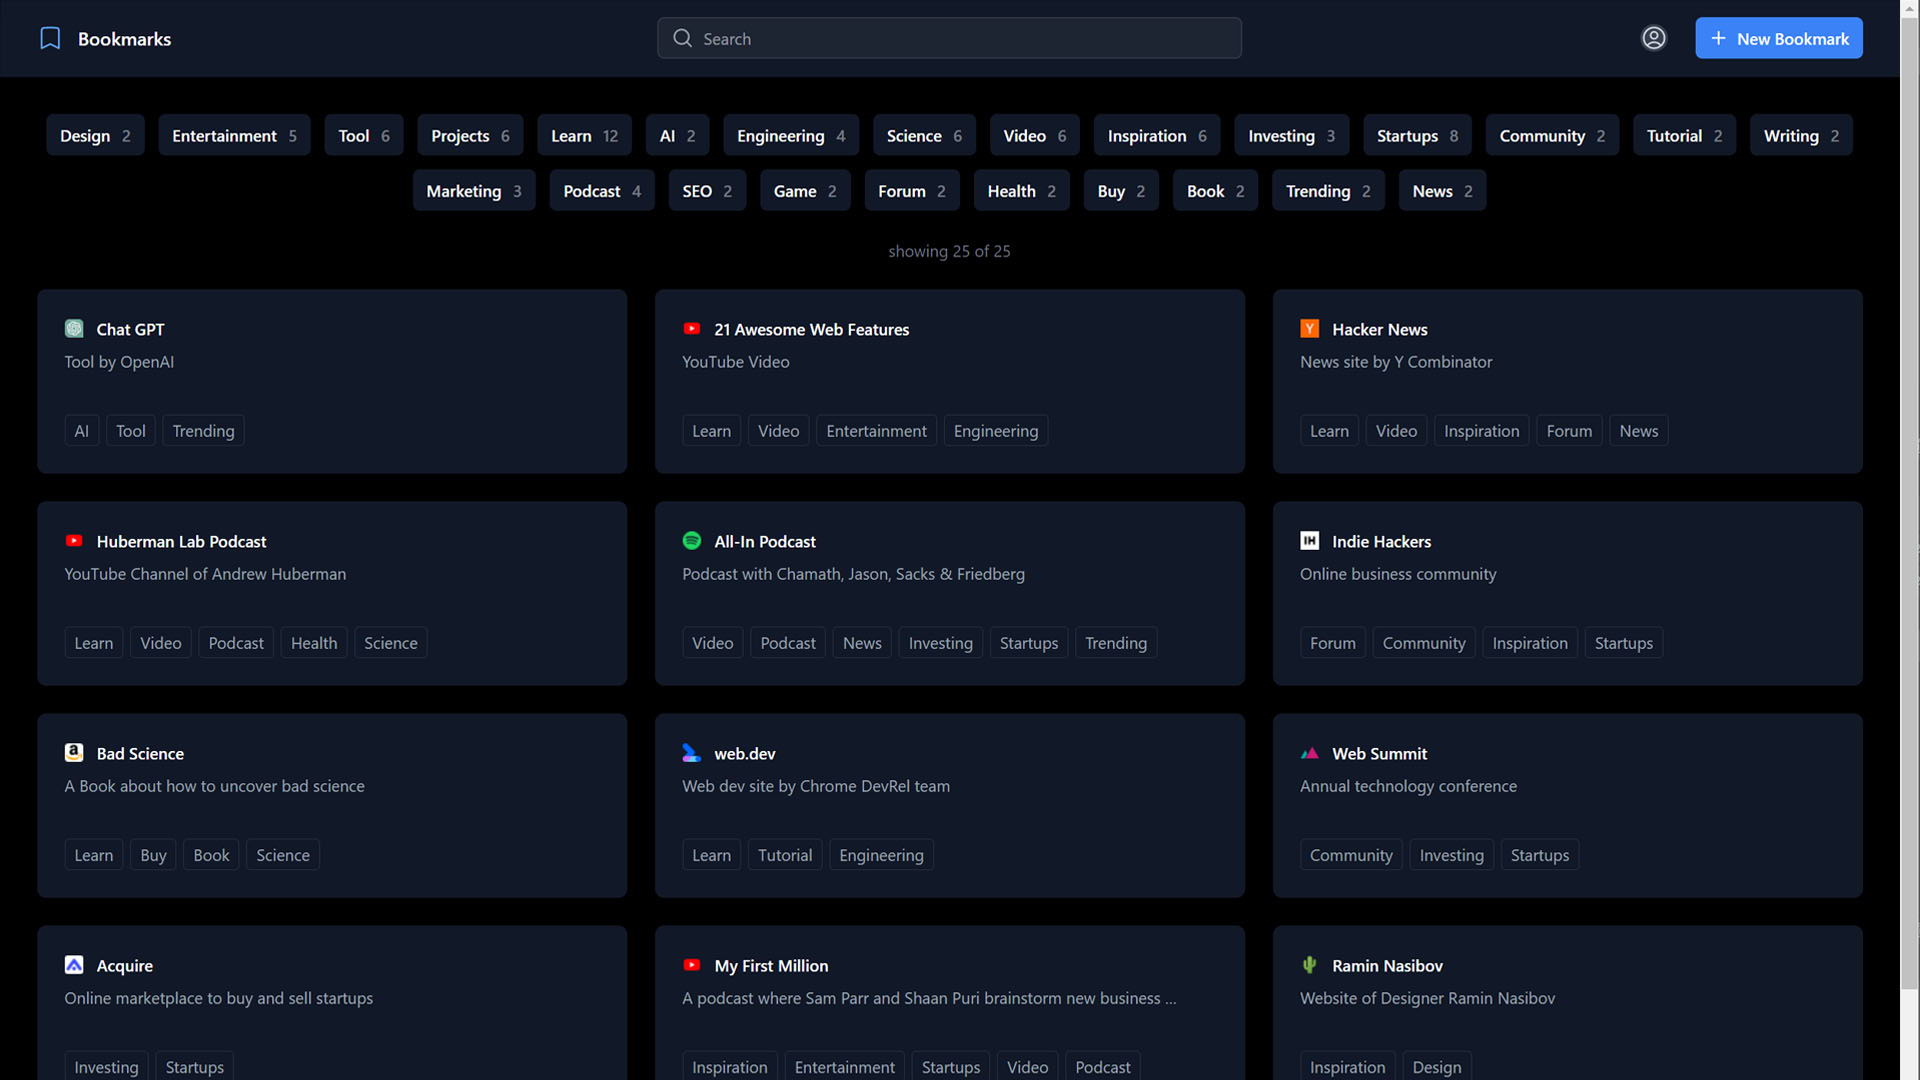
Task: Click Design tag on Ramin Nasibov card
Action: (x=1436, y=1066)
